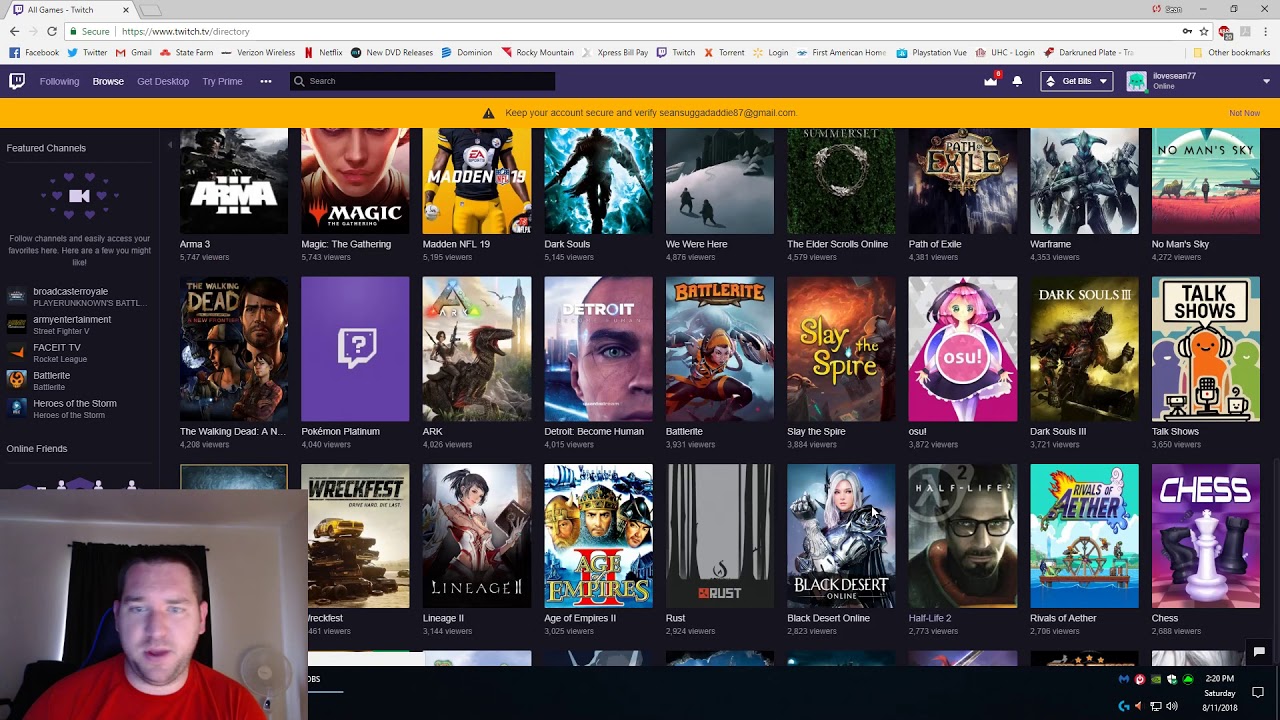Open the notifications bell

[1017, 81]
